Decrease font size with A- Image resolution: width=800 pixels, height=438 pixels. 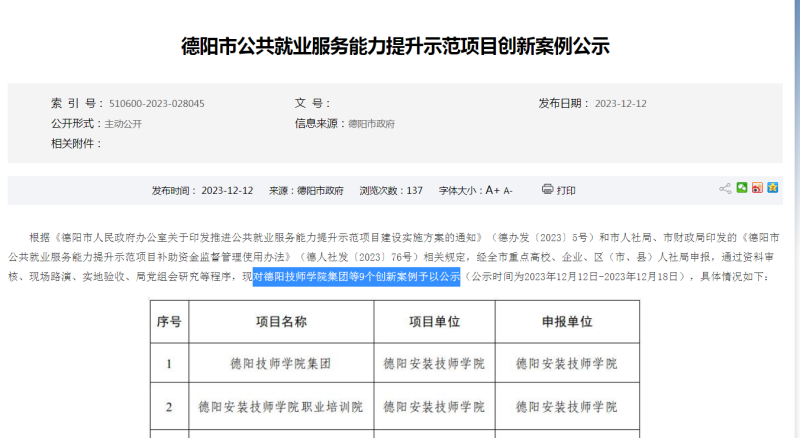pos(508,191)
